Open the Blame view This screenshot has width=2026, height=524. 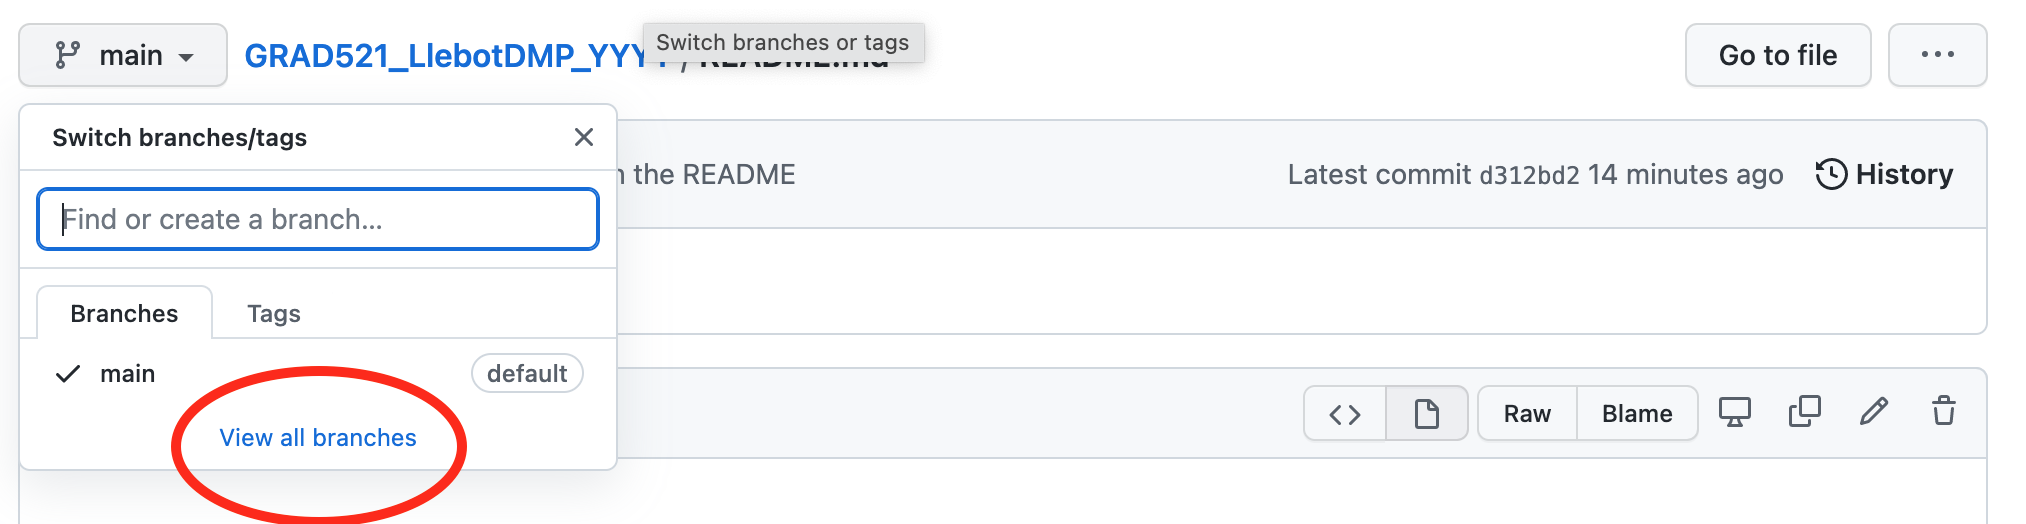(x=1637, y=414)
